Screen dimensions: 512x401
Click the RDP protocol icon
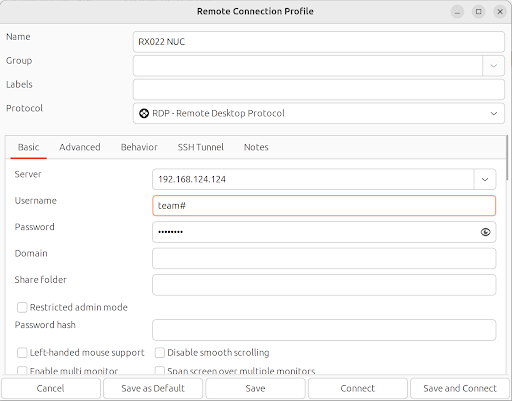144,113
